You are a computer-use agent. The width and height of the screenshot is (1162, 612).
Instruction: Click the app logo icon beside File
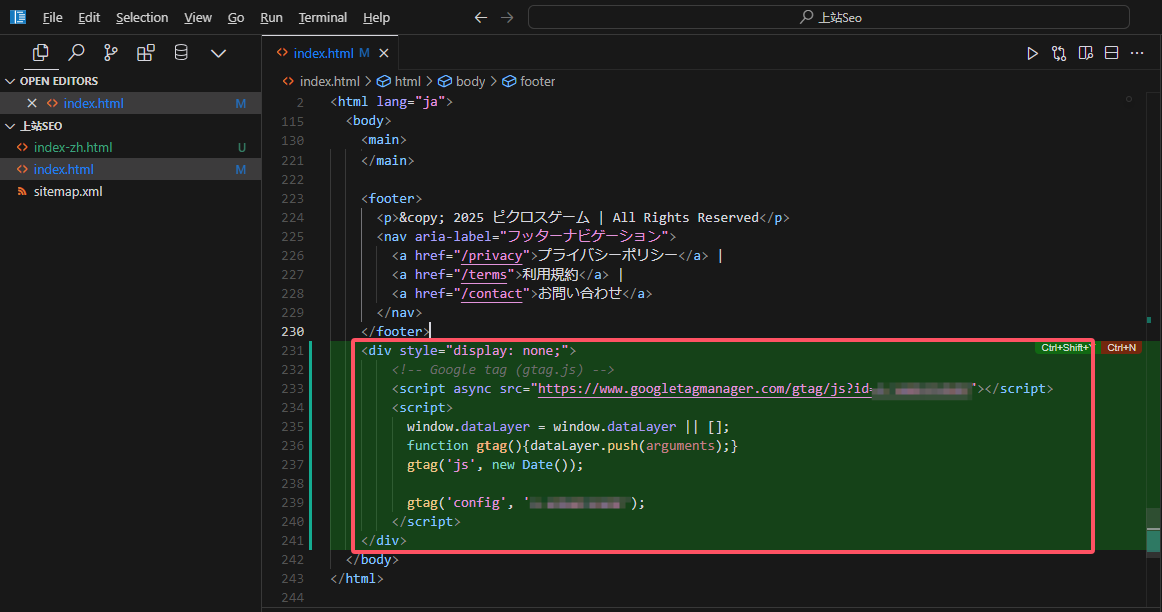(18, 17)
